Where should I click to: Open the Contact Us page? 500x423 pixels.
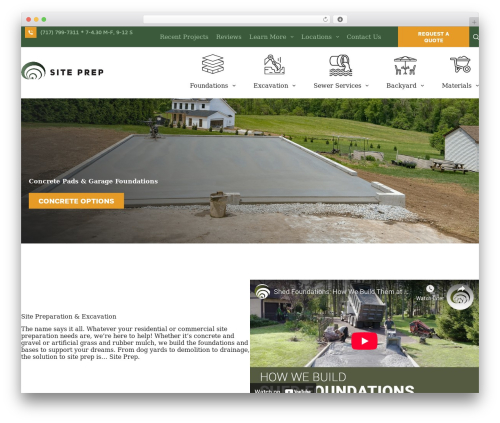click(364, 37)
